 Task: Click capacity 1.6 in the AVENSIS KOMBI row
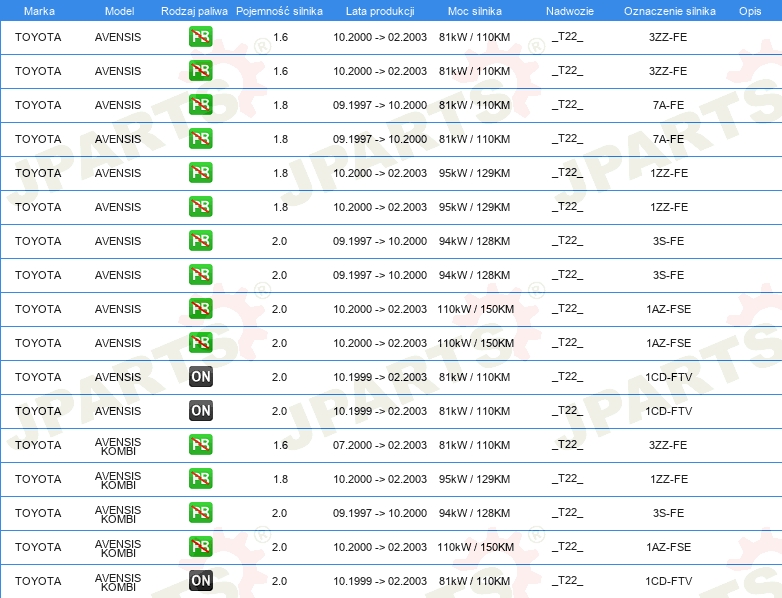(280, 445)
